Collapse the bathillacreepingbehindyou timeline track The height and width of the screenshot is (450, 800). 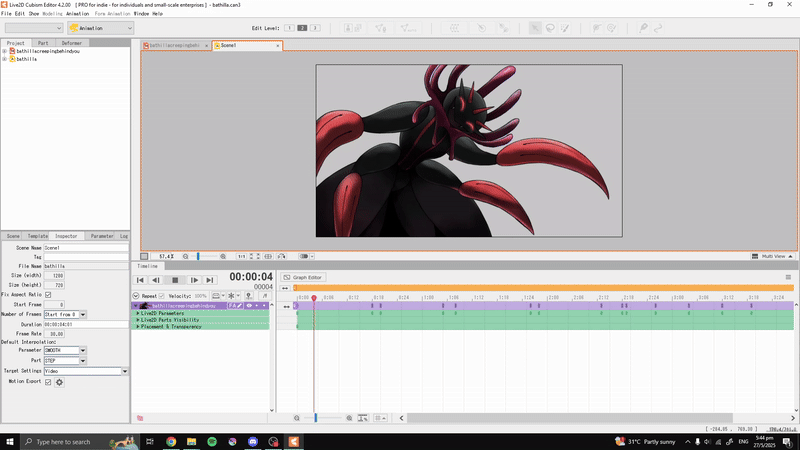click(136, 306)
